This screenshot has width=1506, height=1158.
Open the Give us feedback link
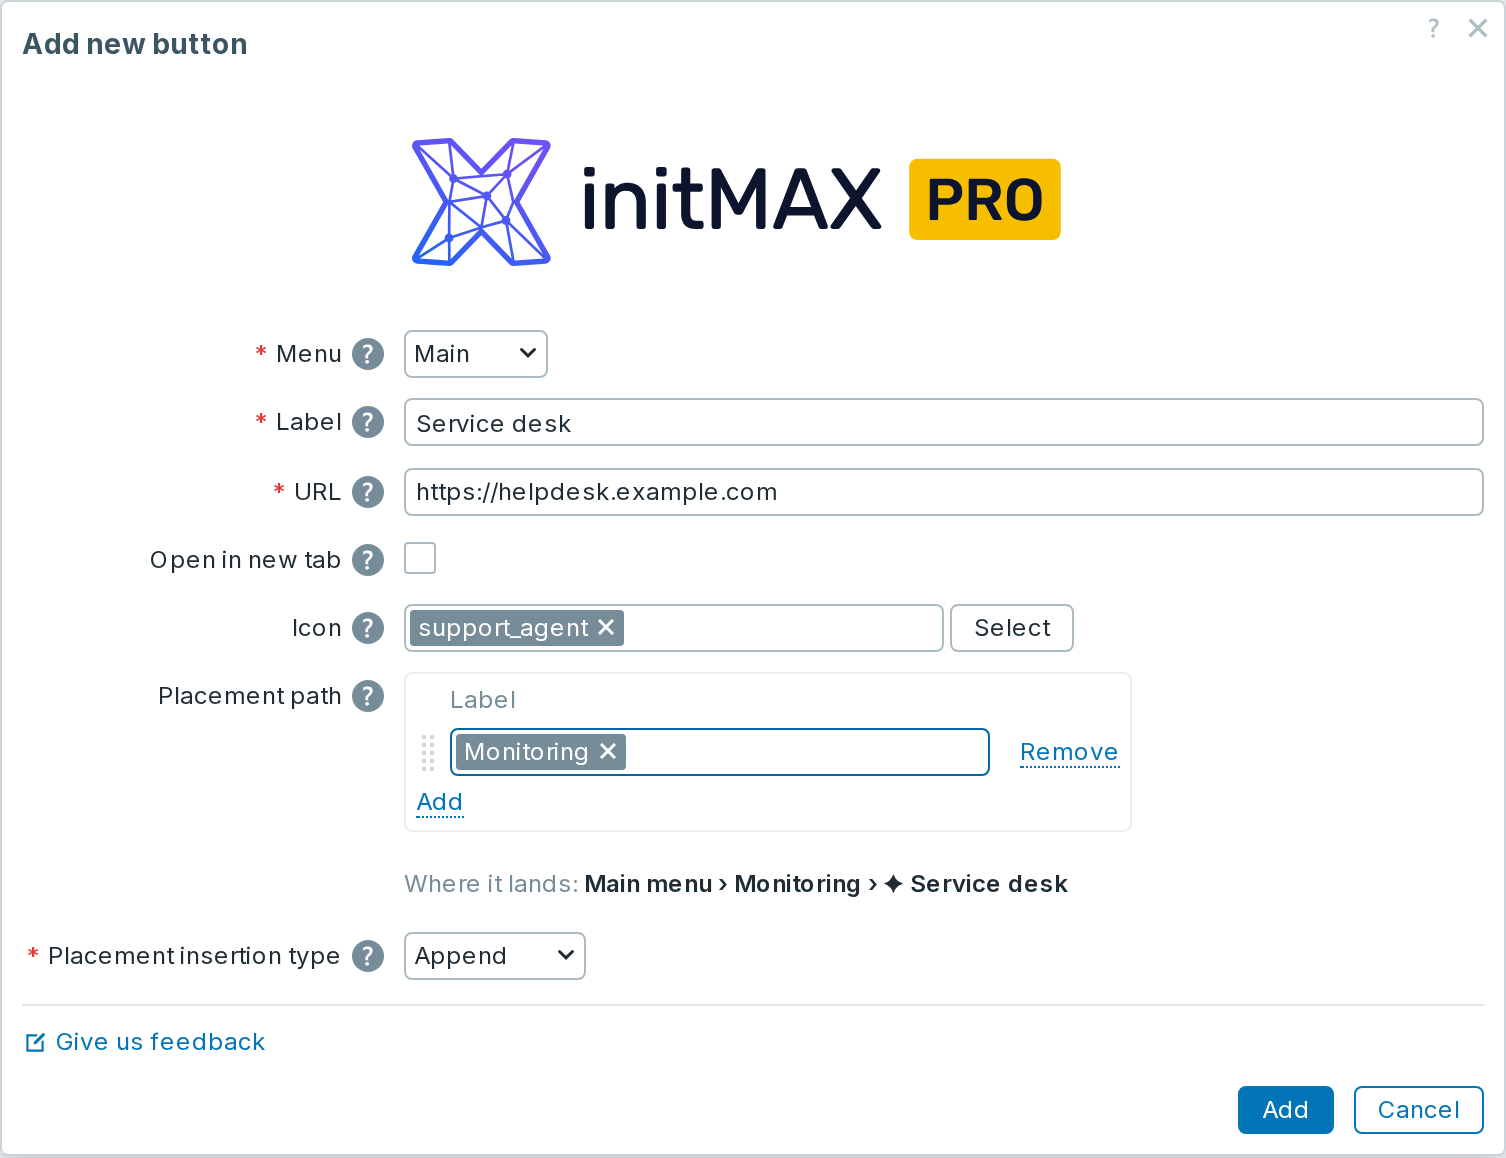tap(145, 1042)
